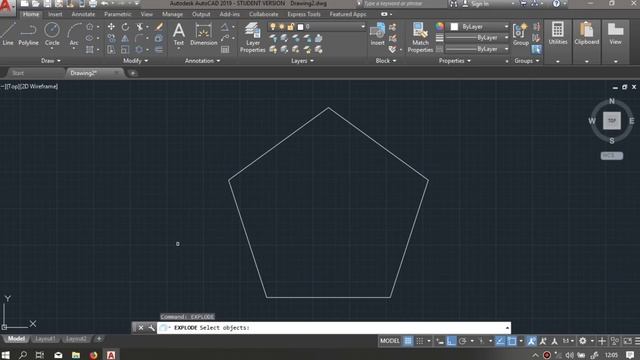
Task: Pick the Rotate tool in Modify panel
Action: coord(125,27)
